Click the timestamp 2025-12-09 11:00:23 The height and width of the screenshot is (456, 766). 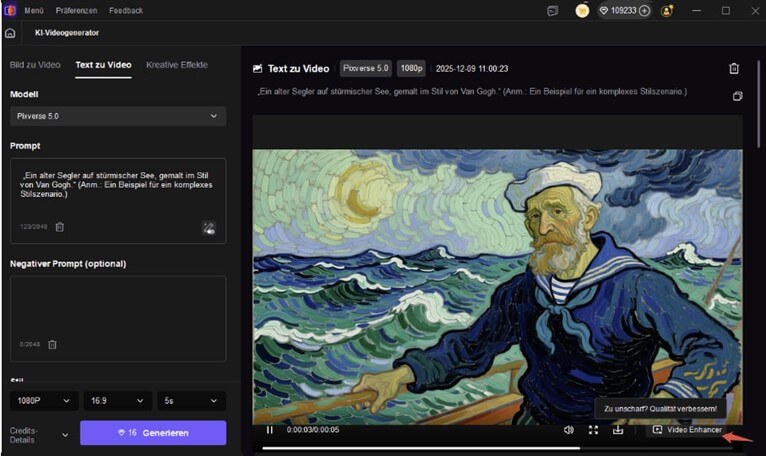tap(472, 69)
